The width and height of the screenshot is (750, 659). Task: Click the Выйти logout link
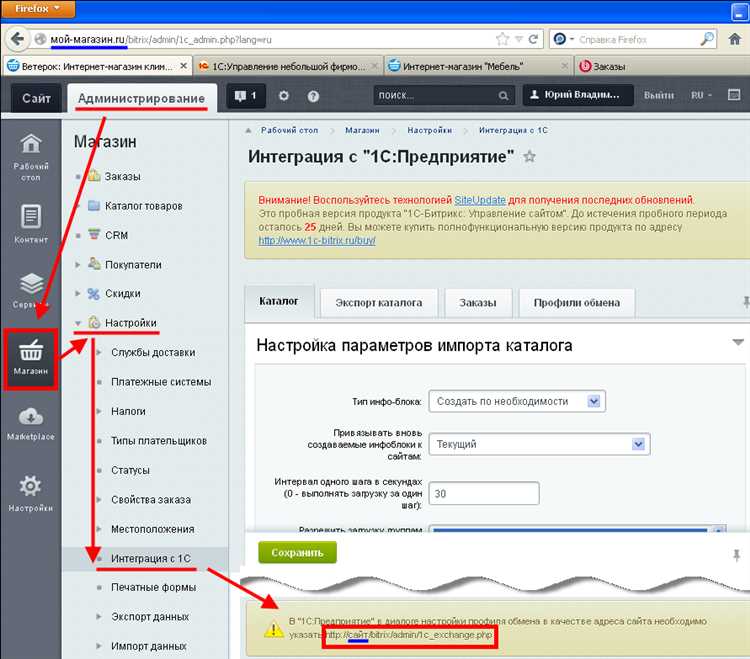point(659,95)
